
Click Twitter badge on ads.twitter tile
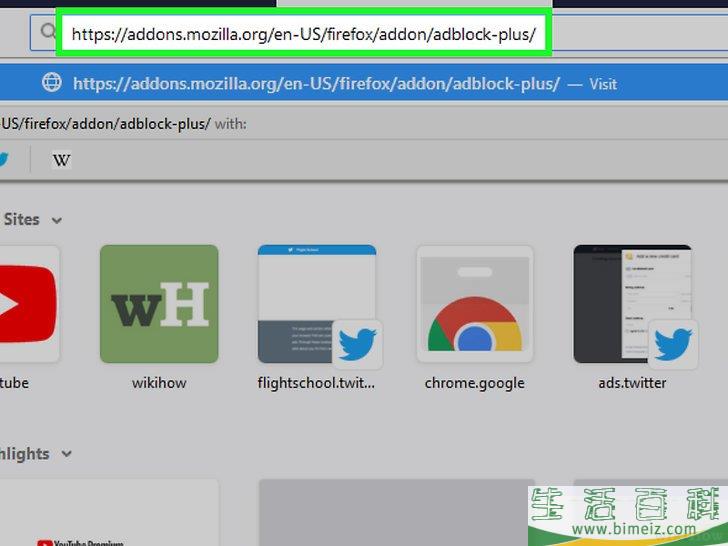[x=673, y=344]
